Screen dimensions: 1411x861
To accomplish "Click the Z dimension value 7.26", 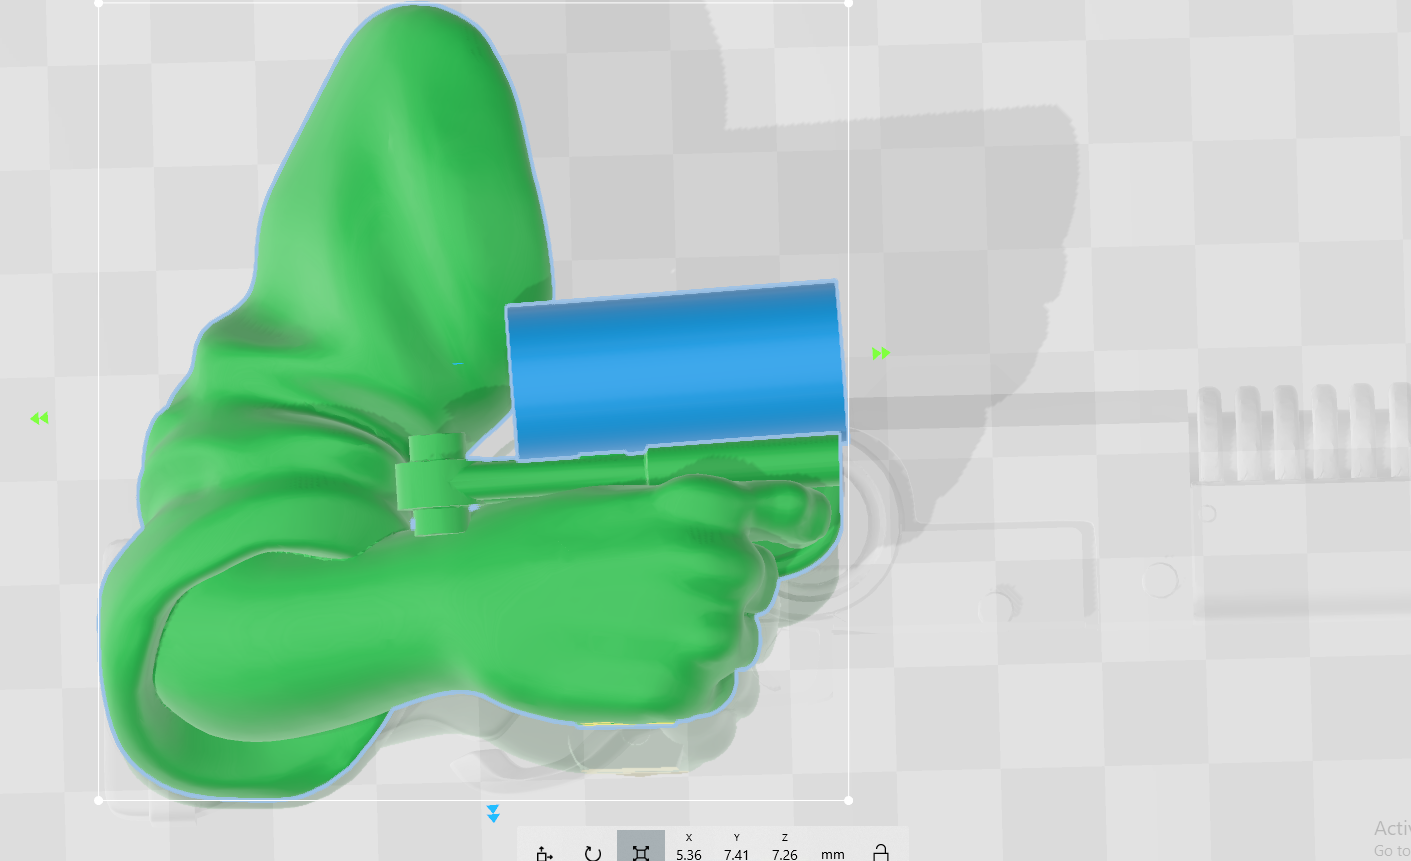I will pos(784,854).
